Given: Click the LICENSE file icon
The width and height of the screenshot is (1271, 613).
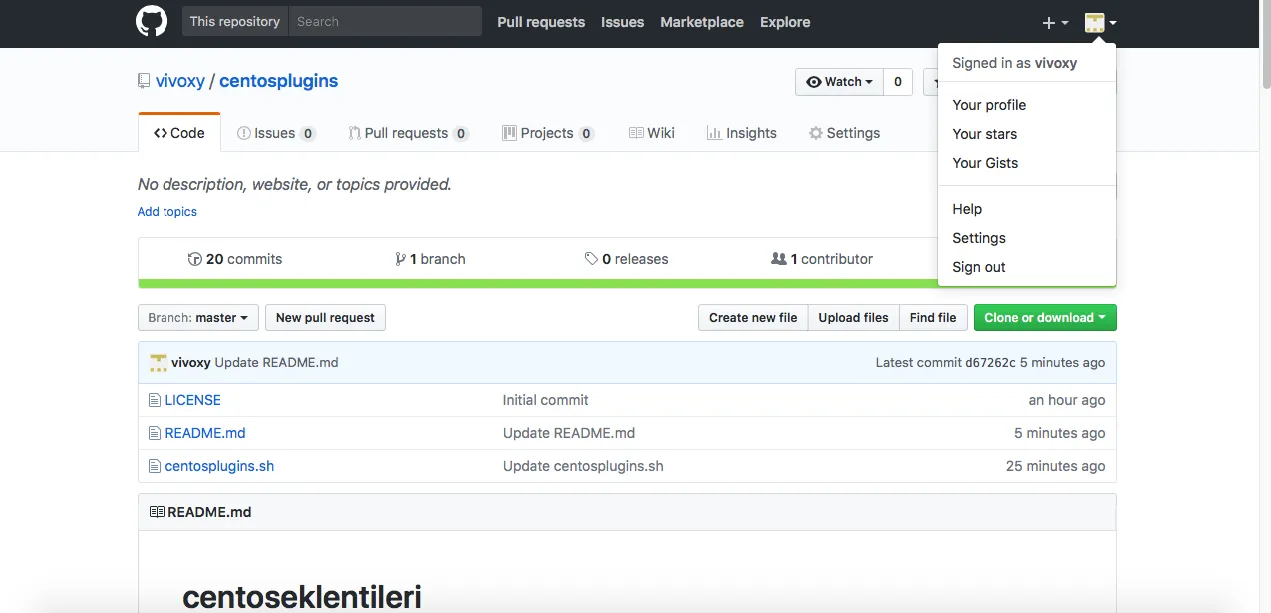Looking at the screenshot, I should pos(154,399).
